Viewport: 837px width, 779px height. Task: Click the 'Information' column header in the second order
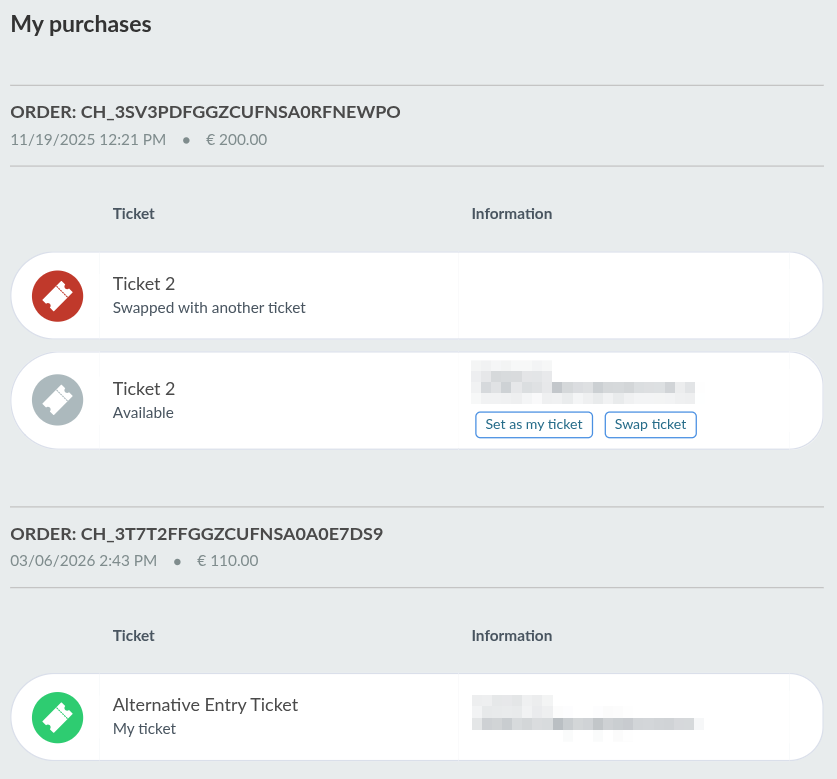[511, 635]
